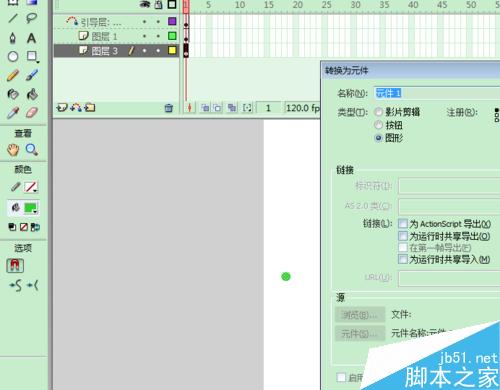The image size is (500, 390).
Task: Click the stroke color pencil icon
Action: click(x=15, y=187)
